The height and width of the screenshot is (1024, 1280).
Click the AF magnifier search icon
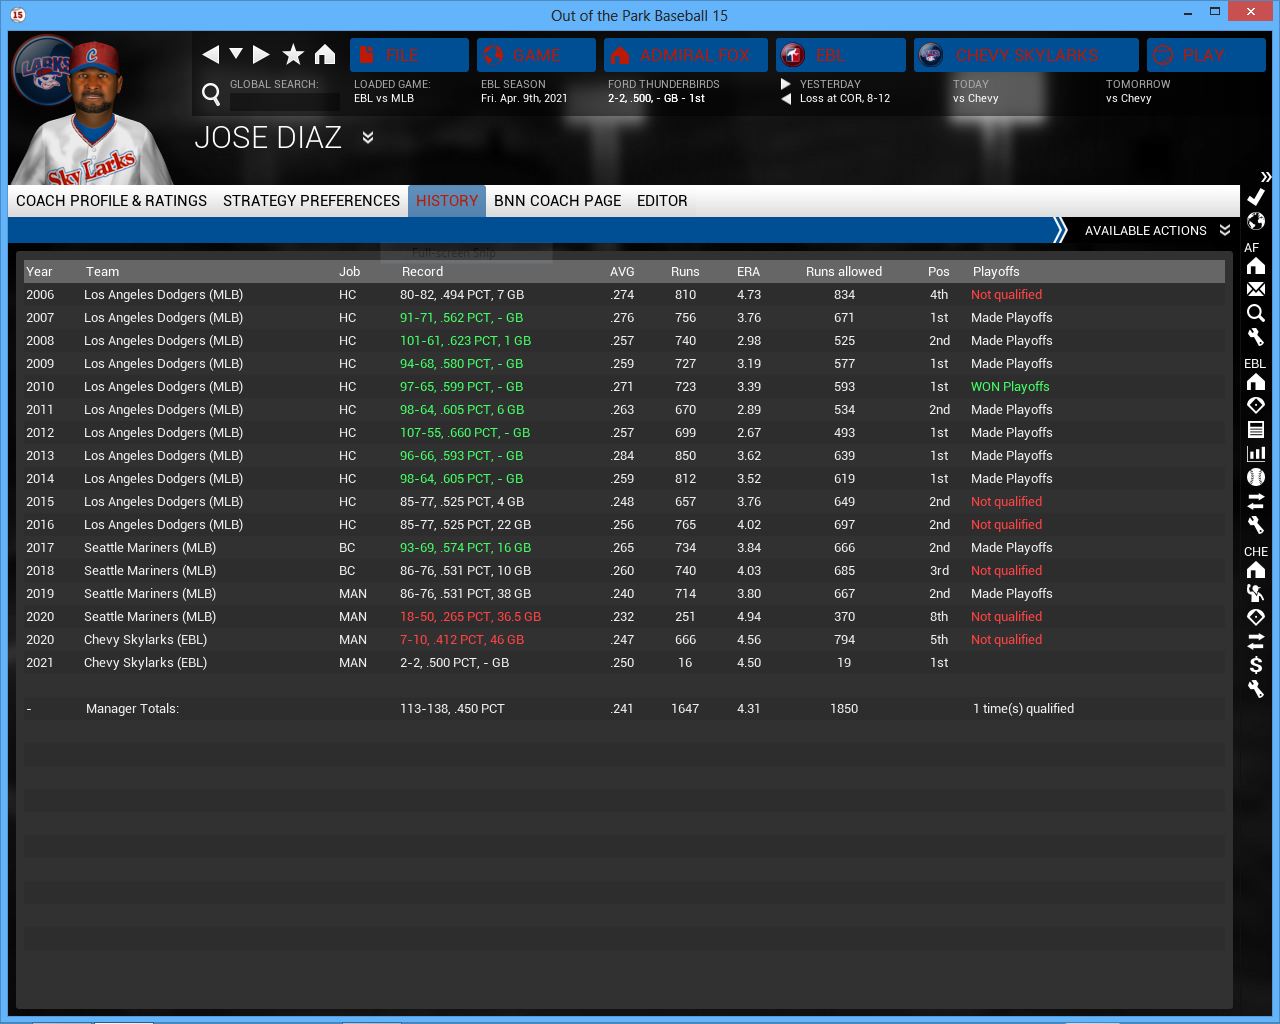[1256, 313]
